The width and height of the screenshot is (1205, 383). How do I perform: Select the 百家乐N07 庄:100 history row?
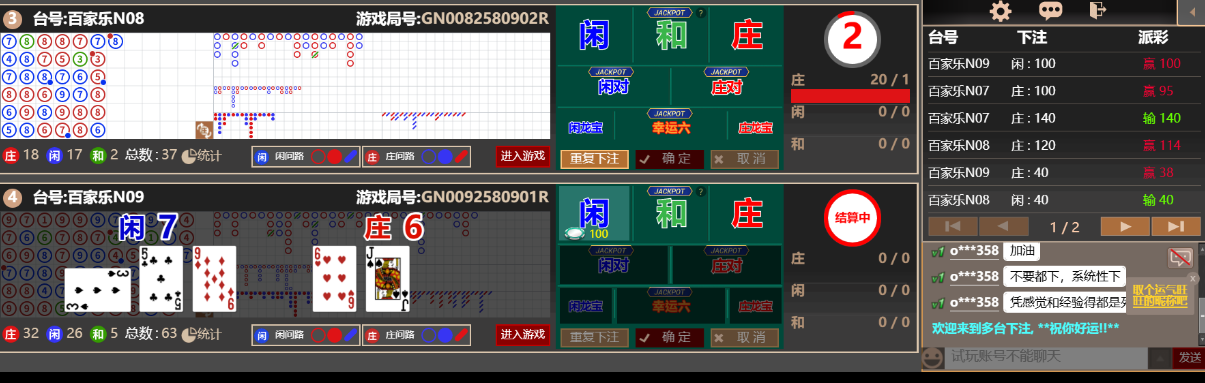1063,90
